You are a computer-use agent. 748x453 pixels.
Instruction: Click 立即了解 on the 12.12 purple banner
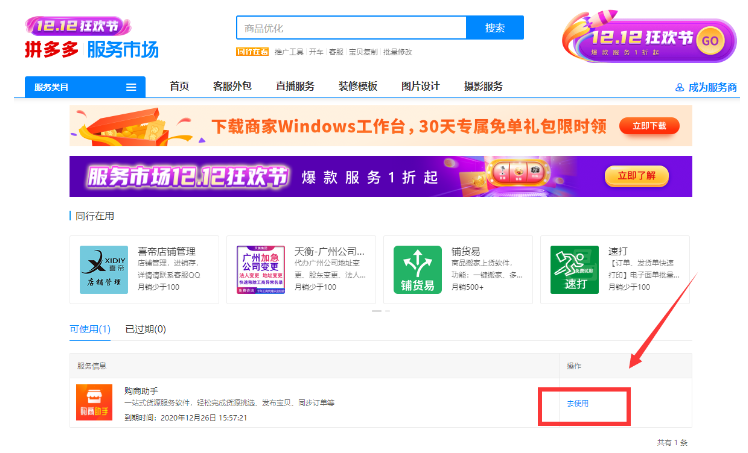637,176
